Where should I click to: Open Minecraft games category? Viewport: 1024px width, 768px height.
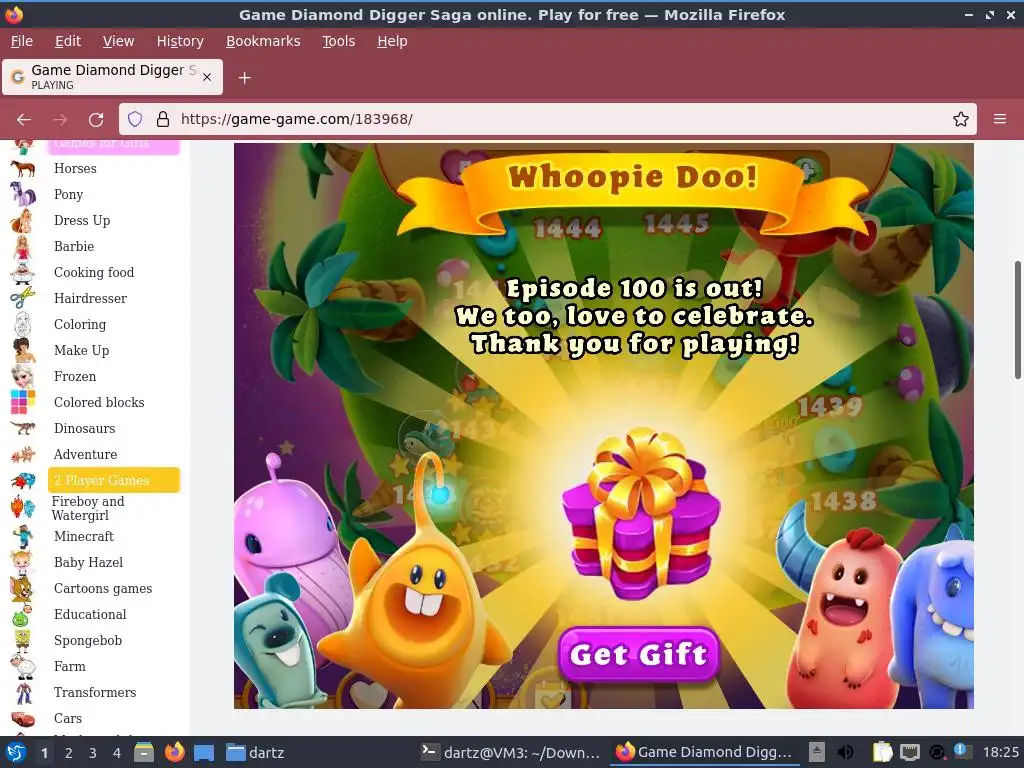84,536
